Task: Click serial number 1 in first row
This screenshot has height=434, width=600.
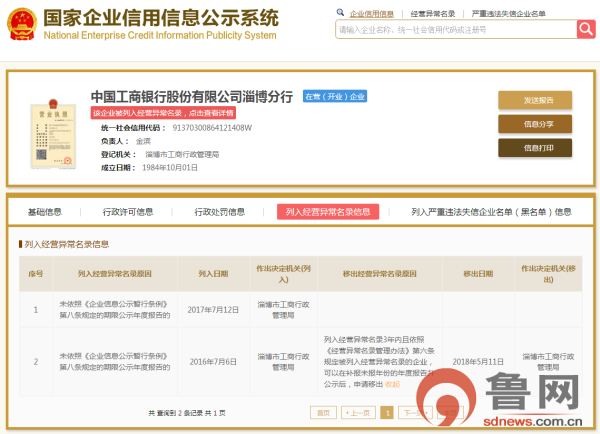Action: [x=36, y=310]
